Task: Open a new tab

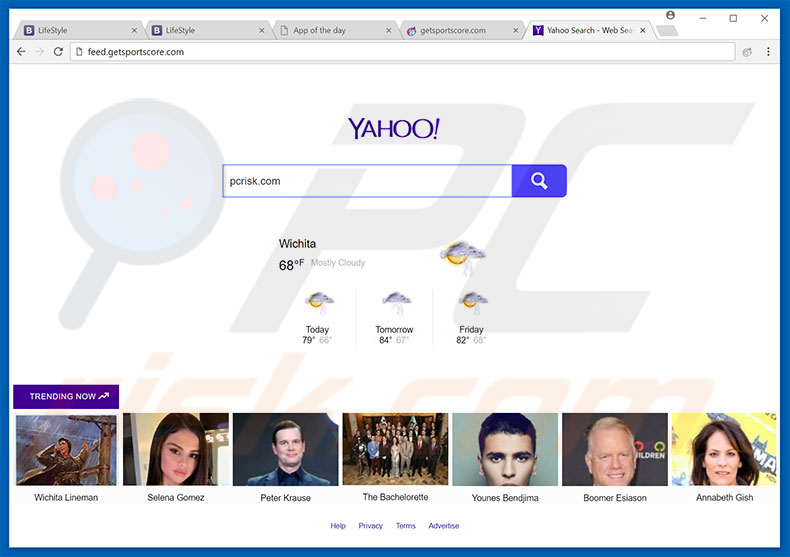Action: (668, 31)
